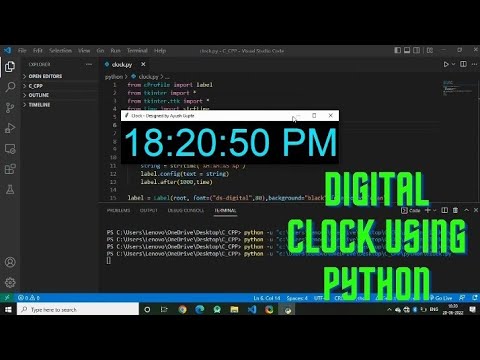480x360 pixels.
Task: Open the Explorer view in the activity bar
Action: point(10,67)
